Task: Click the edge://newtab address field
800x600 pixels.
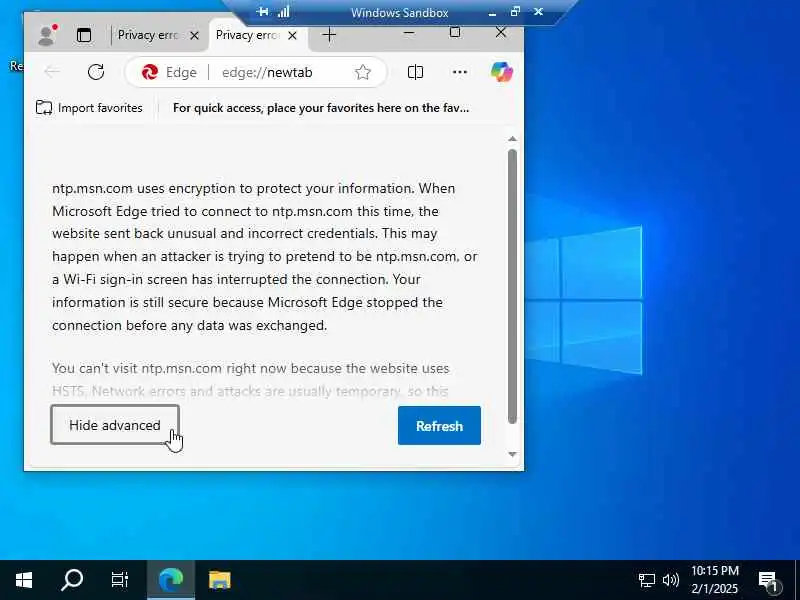Action: click(267, 72)
